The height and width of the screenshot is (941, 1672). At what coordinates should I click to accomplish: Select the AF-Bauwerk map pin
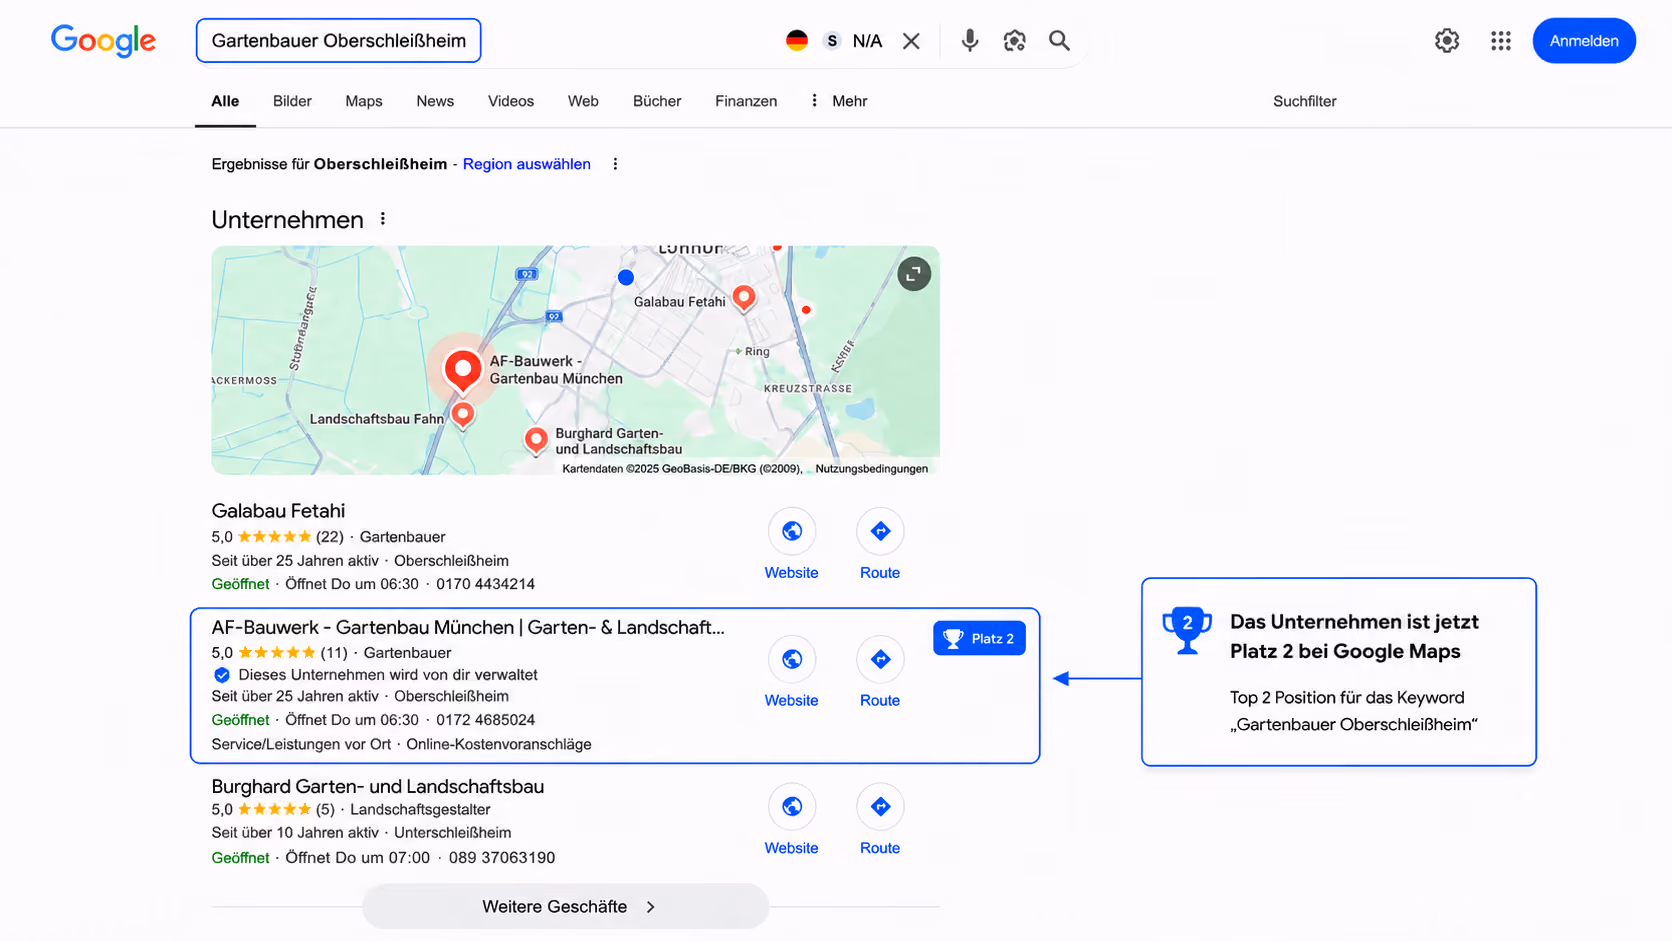click(463, 371)
